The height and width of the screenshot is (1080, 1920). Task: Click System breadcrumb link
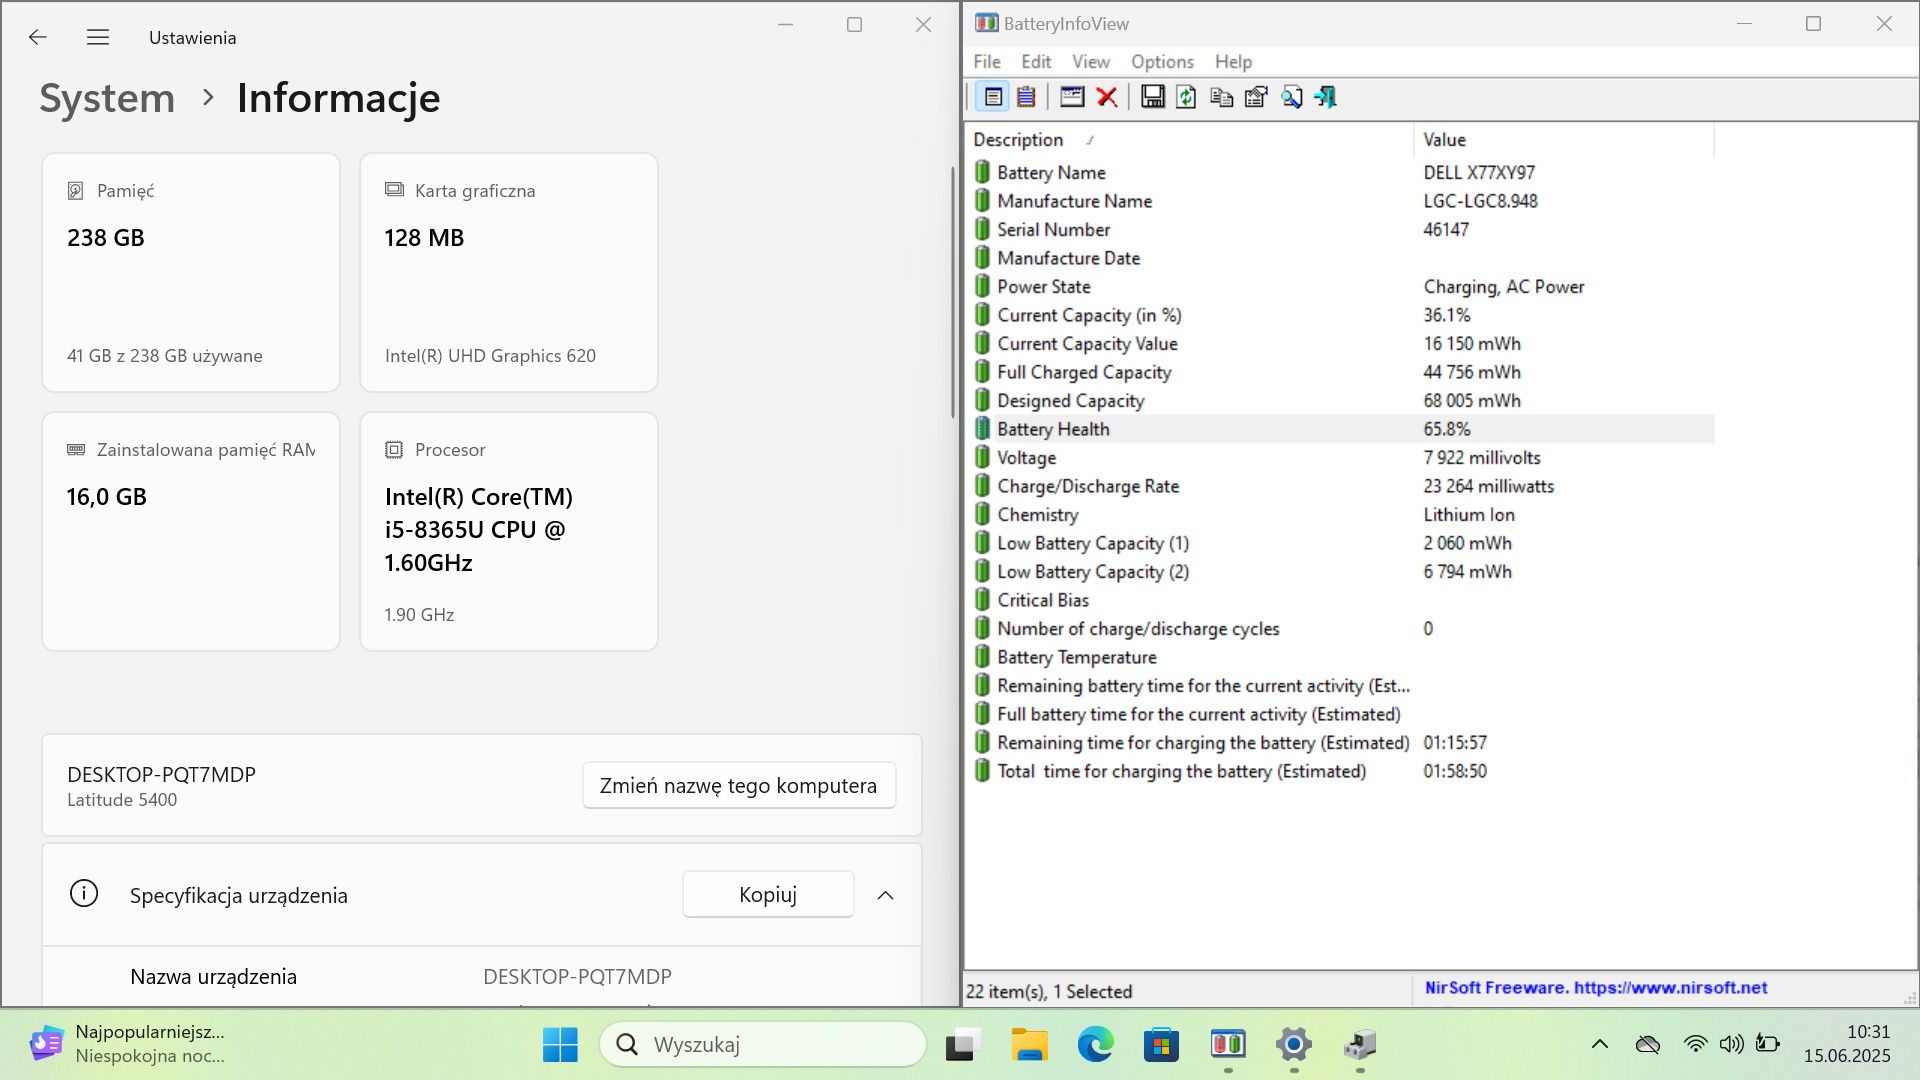tap(107, 98)
